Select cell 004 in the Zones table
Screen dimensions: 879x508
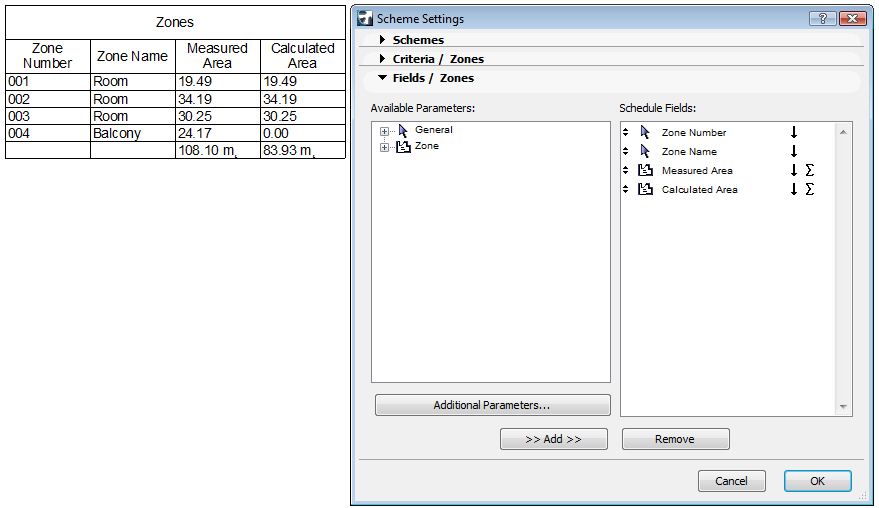point(48,133)
